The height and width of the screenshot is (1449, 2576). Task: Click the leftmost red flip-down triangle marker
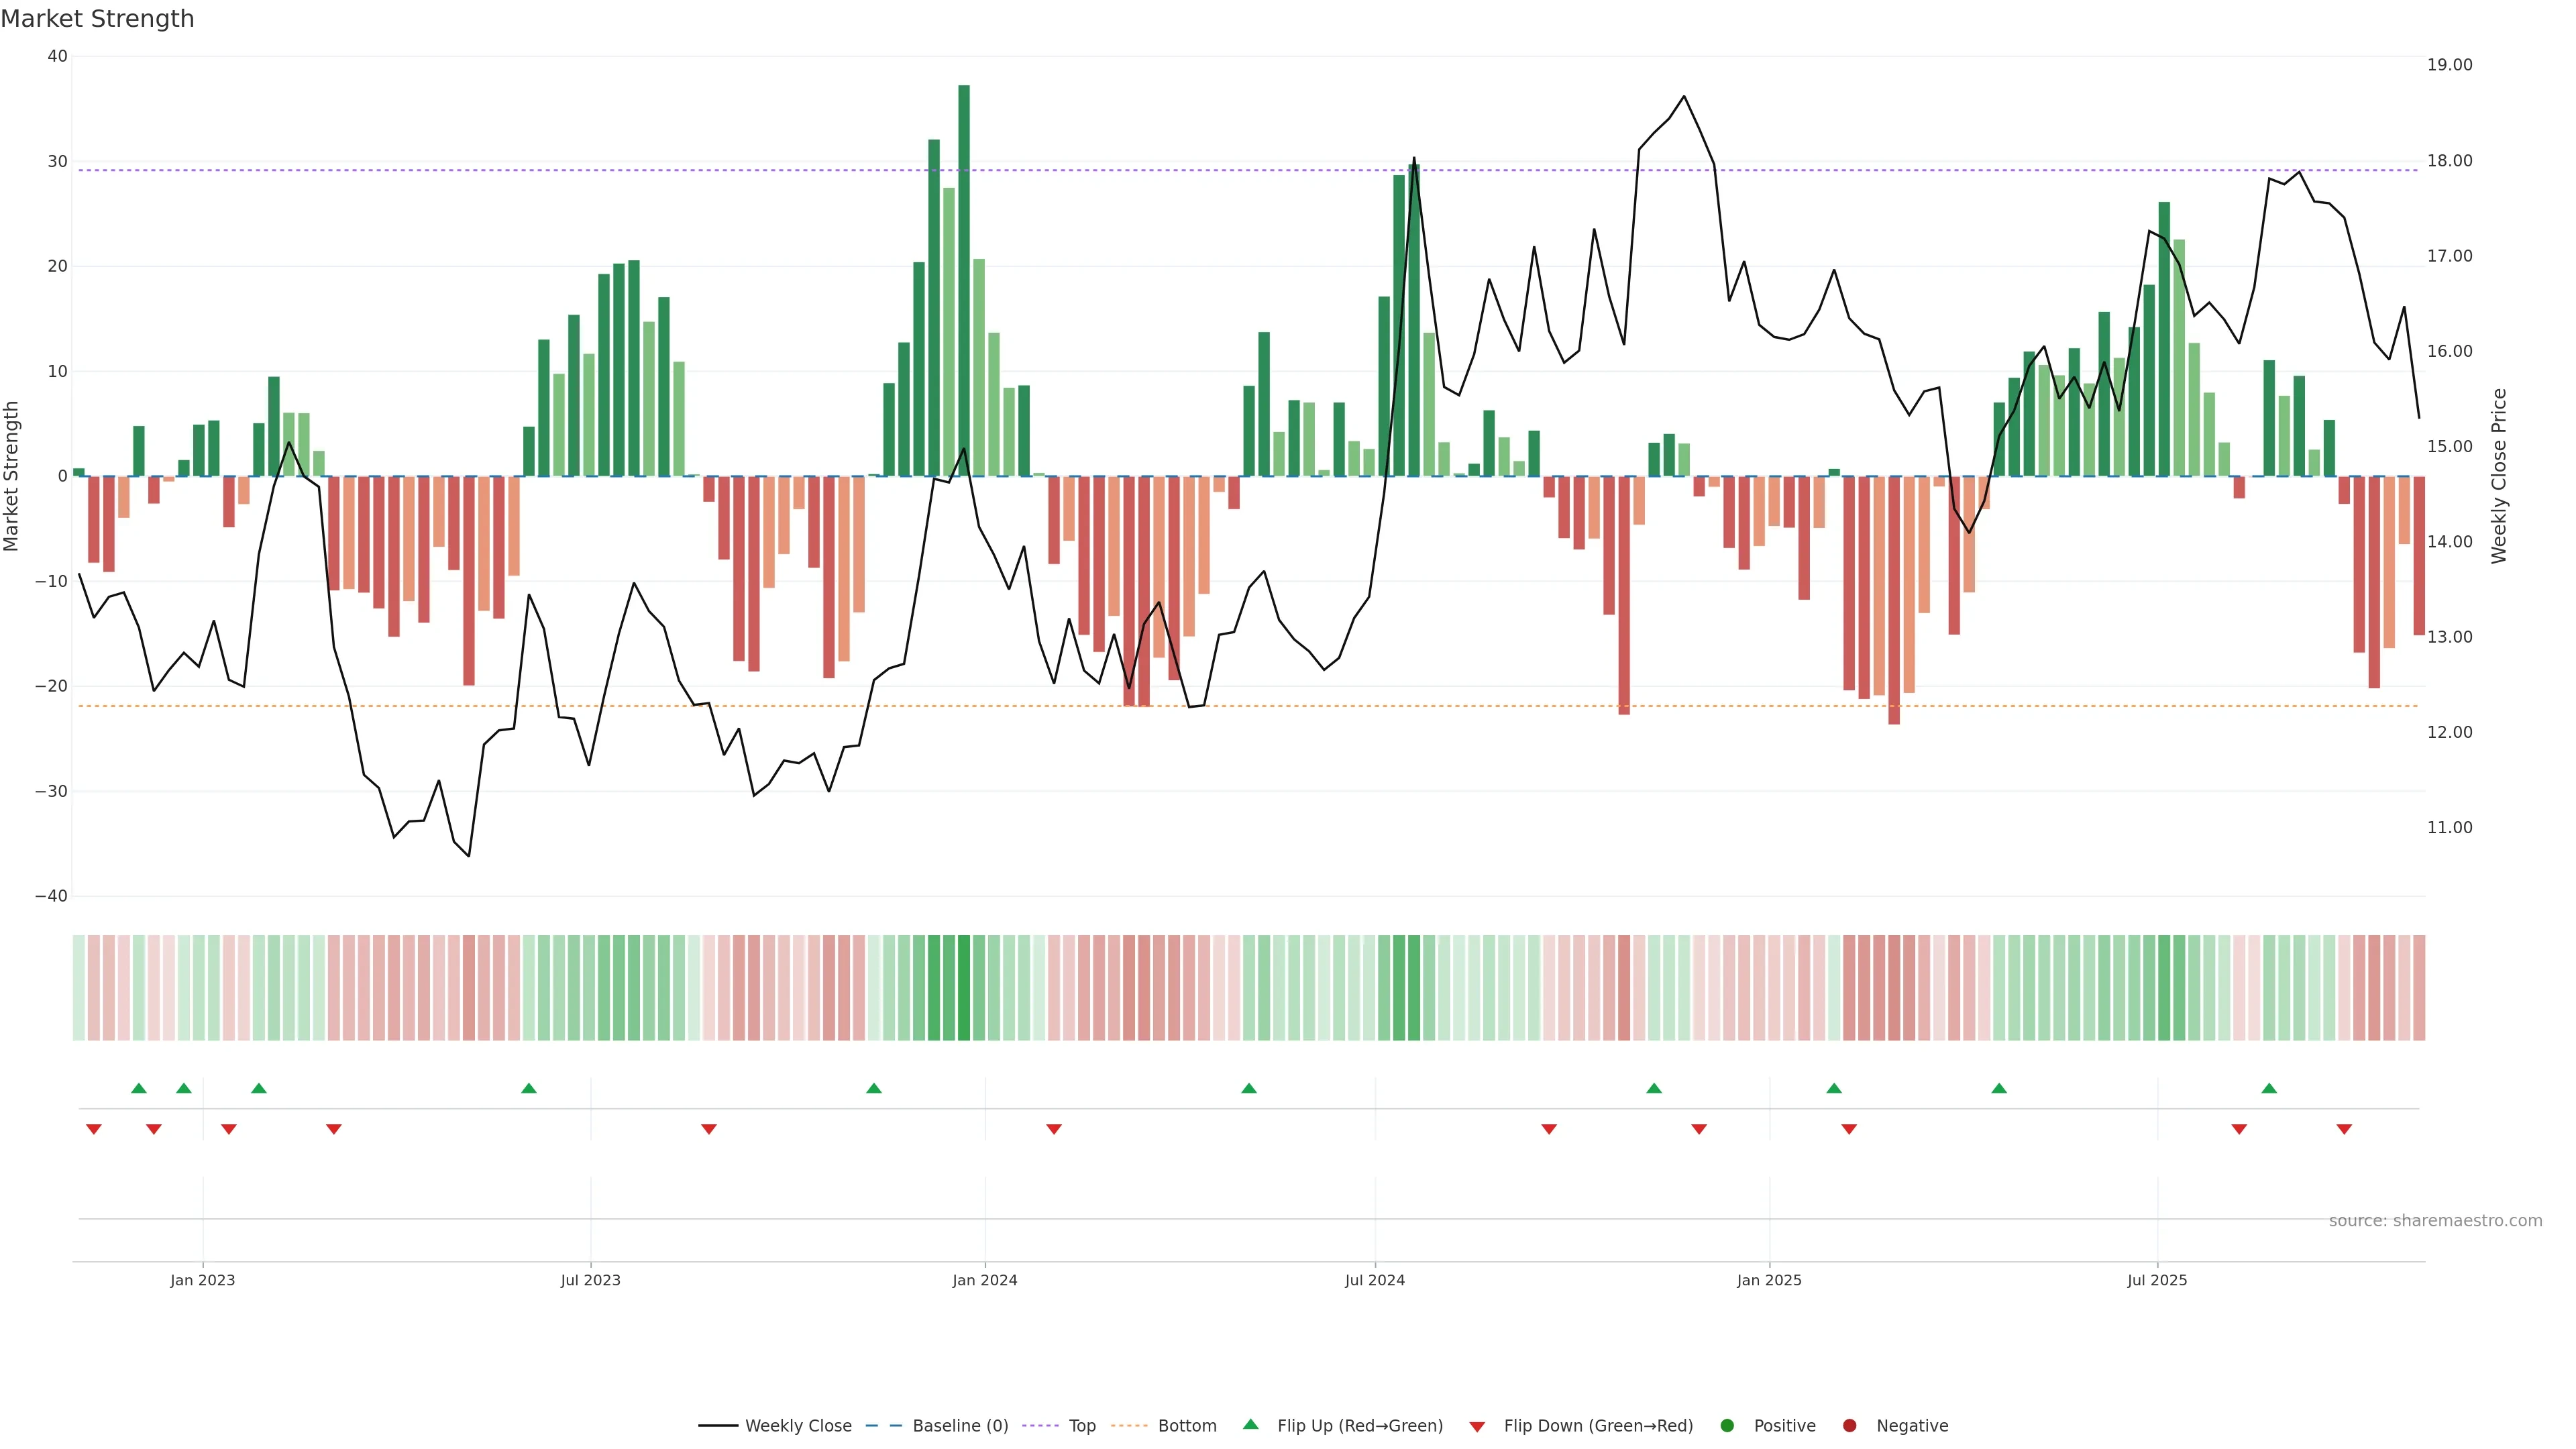pos(94,1129)
